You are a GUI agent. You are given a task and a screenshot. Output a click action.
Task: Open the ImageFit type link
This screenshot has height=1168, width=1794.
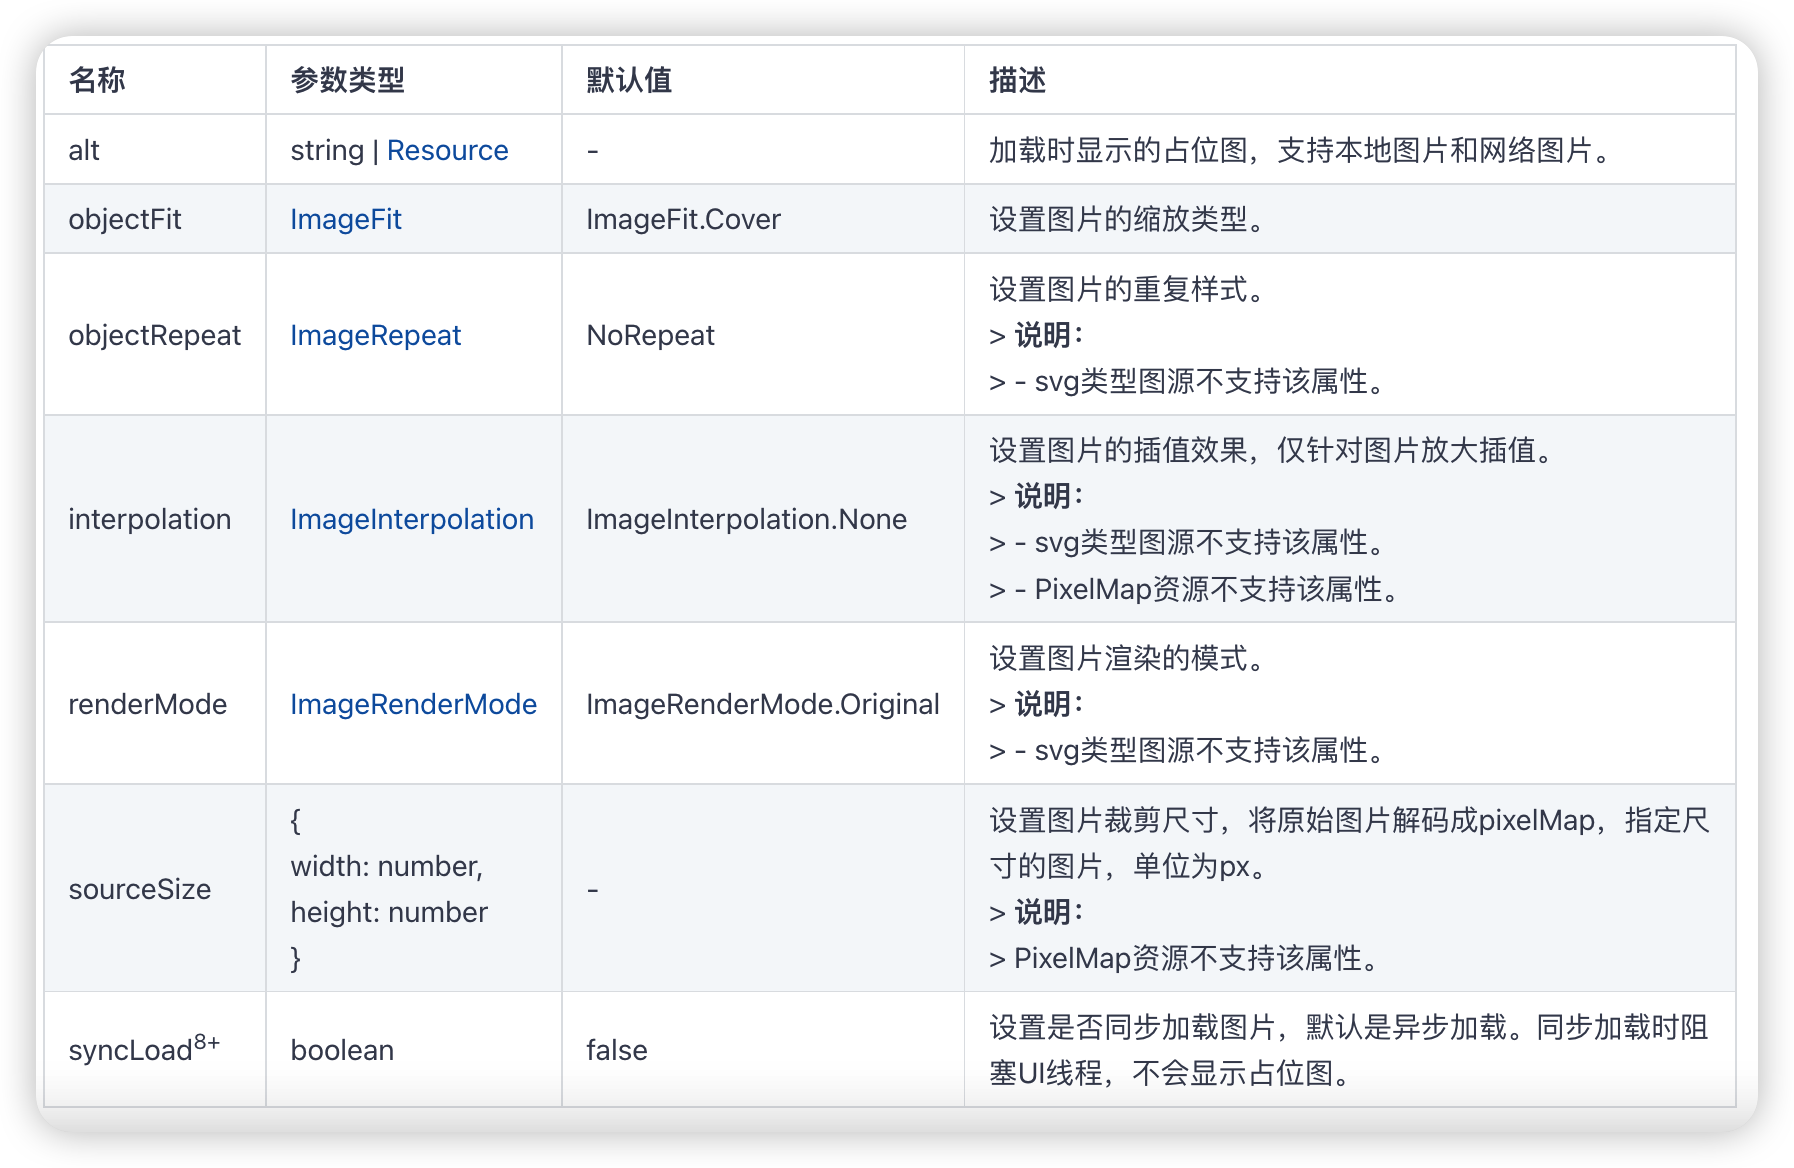point(346,219)
